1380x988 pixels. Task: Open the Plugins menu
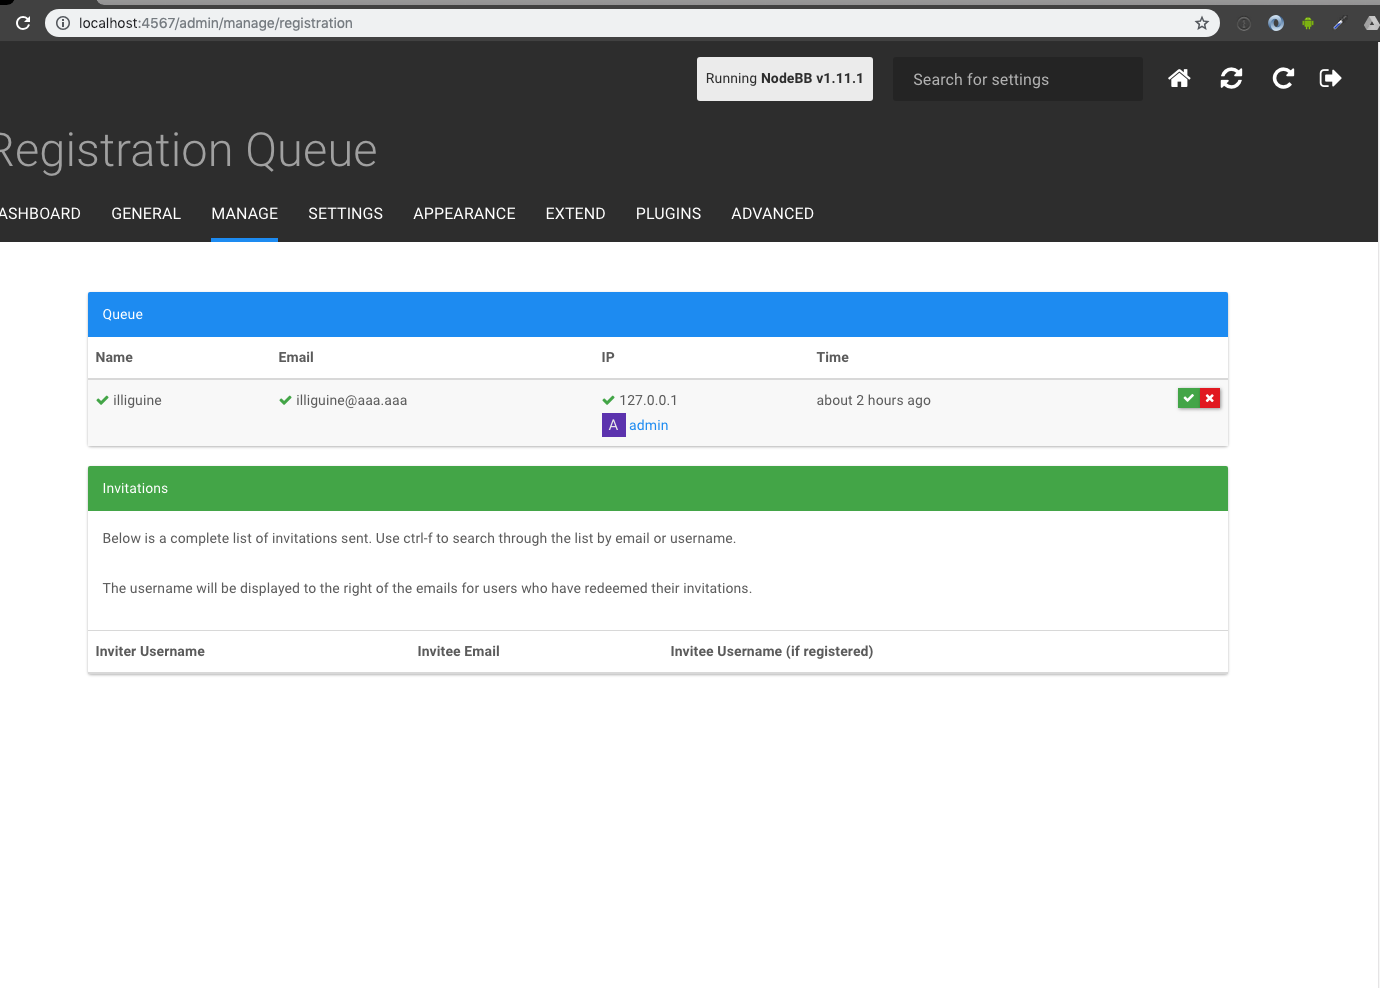click(x=668, y=213)
